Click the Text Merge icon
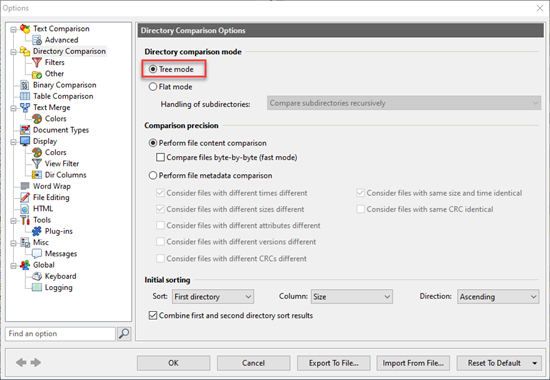Screen dimensions: 550x380 (x=25, y=107)
